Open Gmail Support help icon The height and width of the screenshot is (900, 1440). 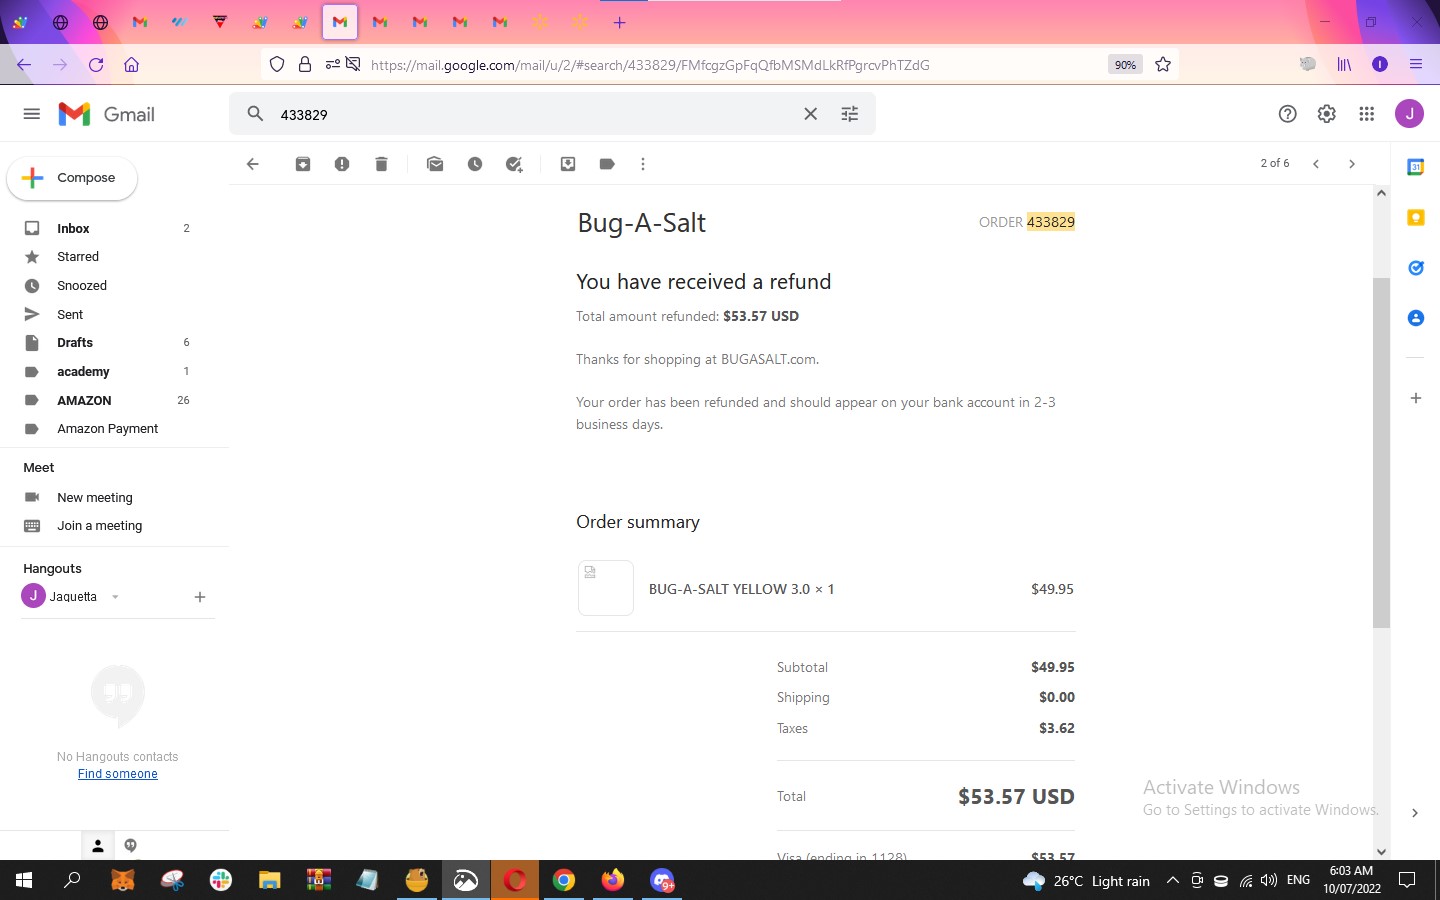click(1288, 114)
